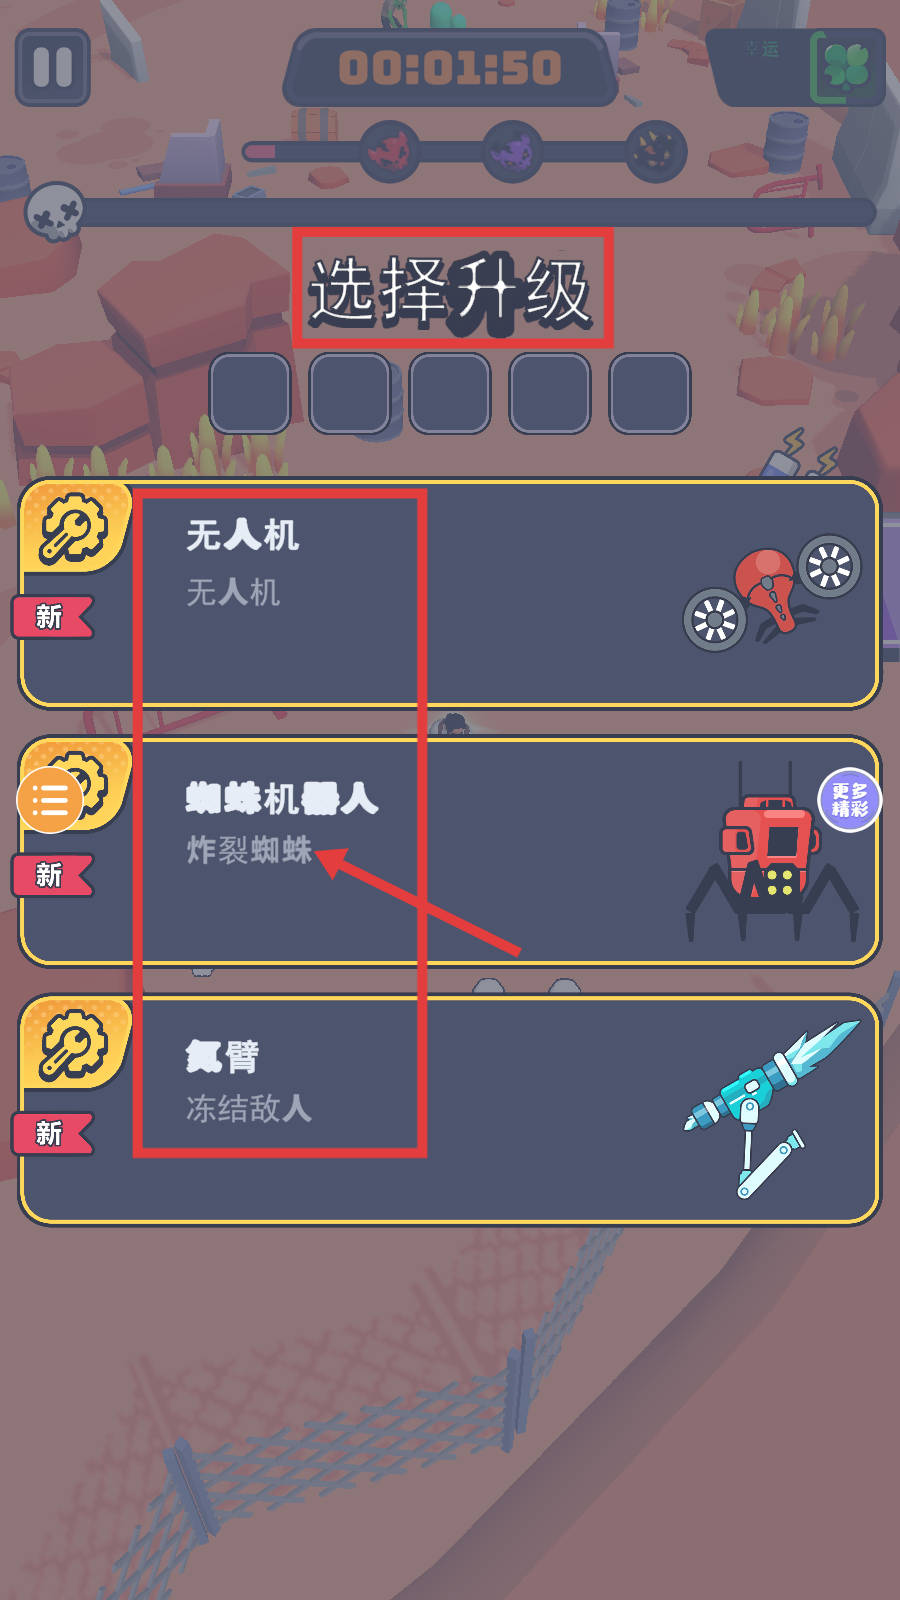Select the 无人机 drone upgrade card
Viewport: 900px width, 1600px height.
pos(450,593)
